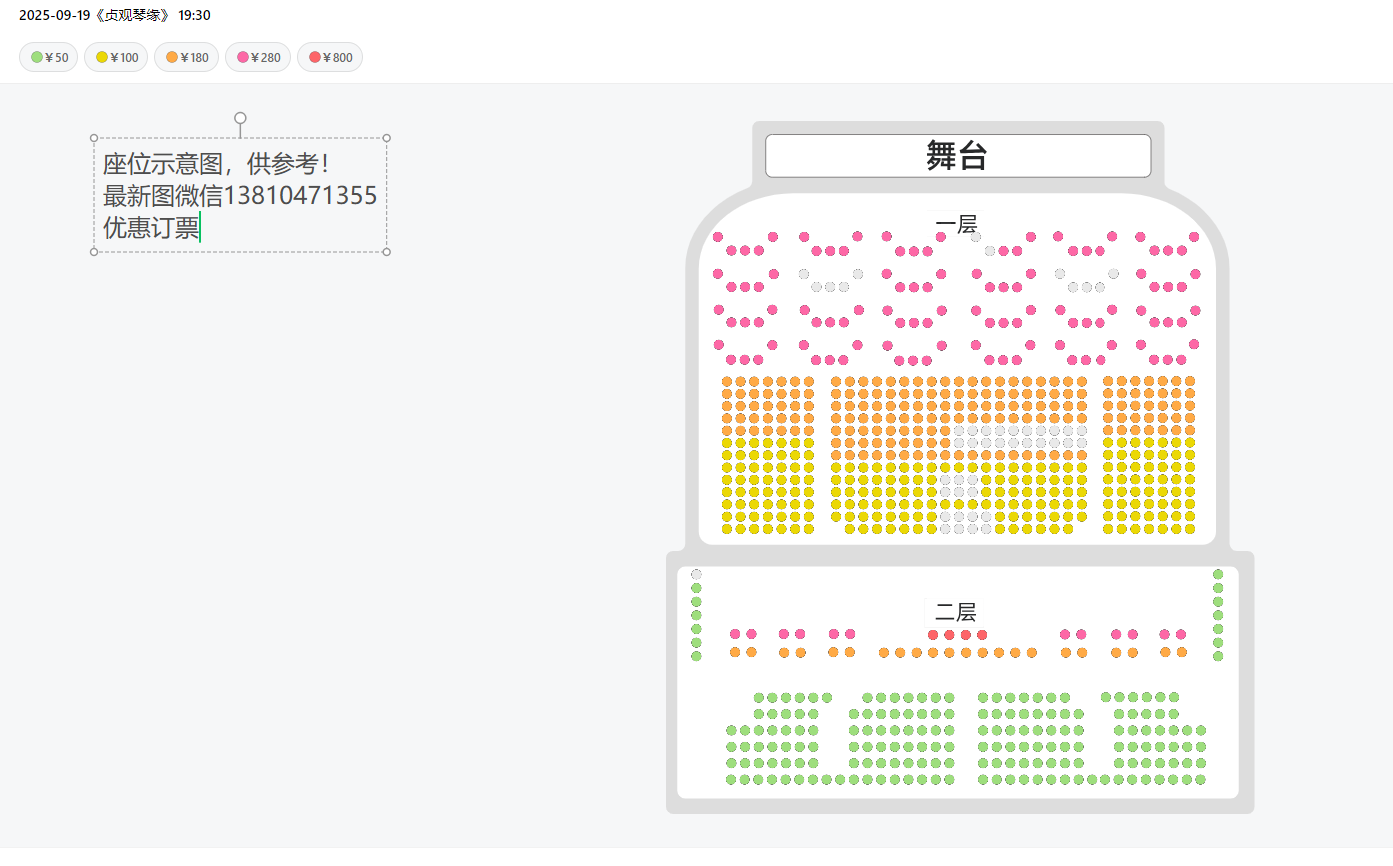Click the text box top-left corner handle
Viewport: 1393px width, 866px height.
click(x=94, y=138)
